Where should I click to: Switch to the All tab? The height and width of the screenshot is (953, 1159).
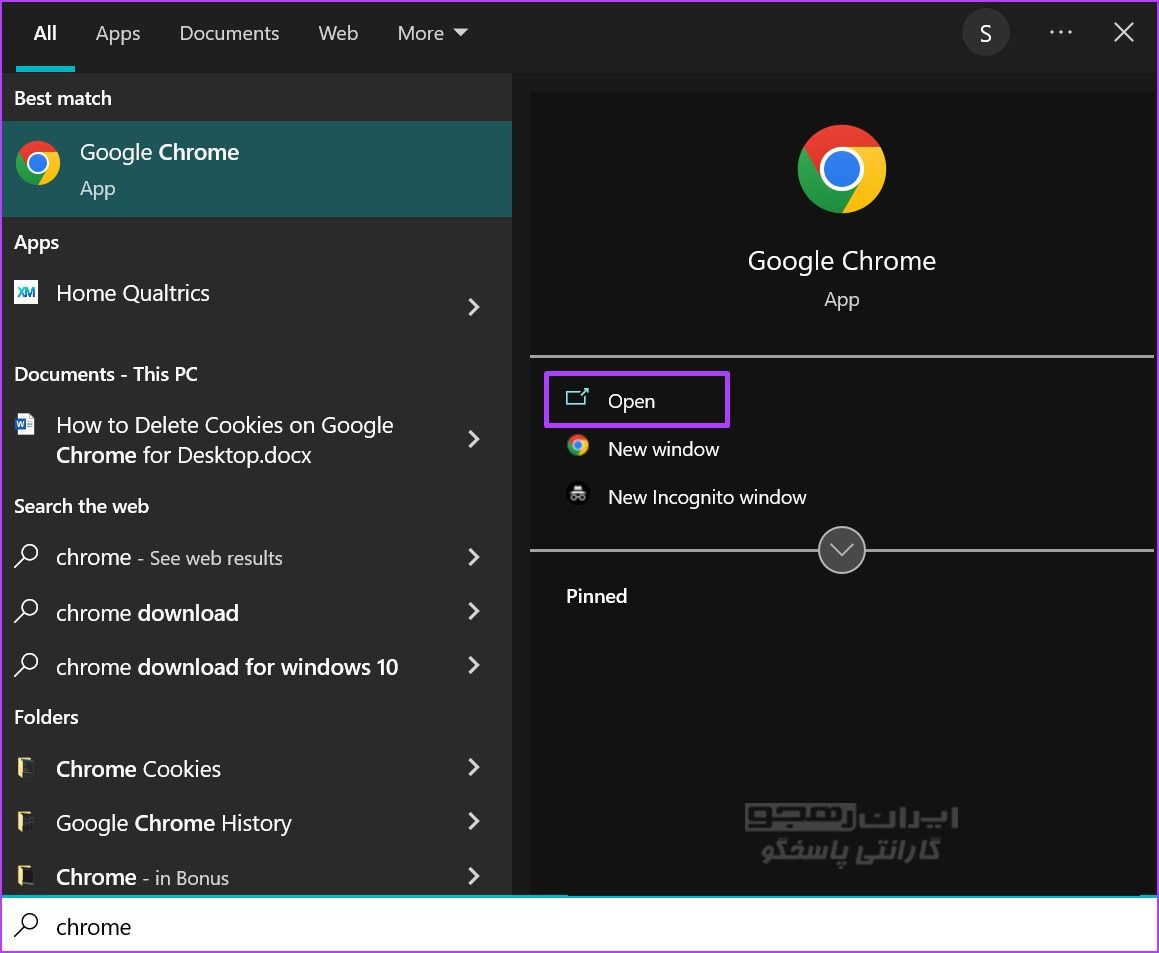(x=45, y=33)
